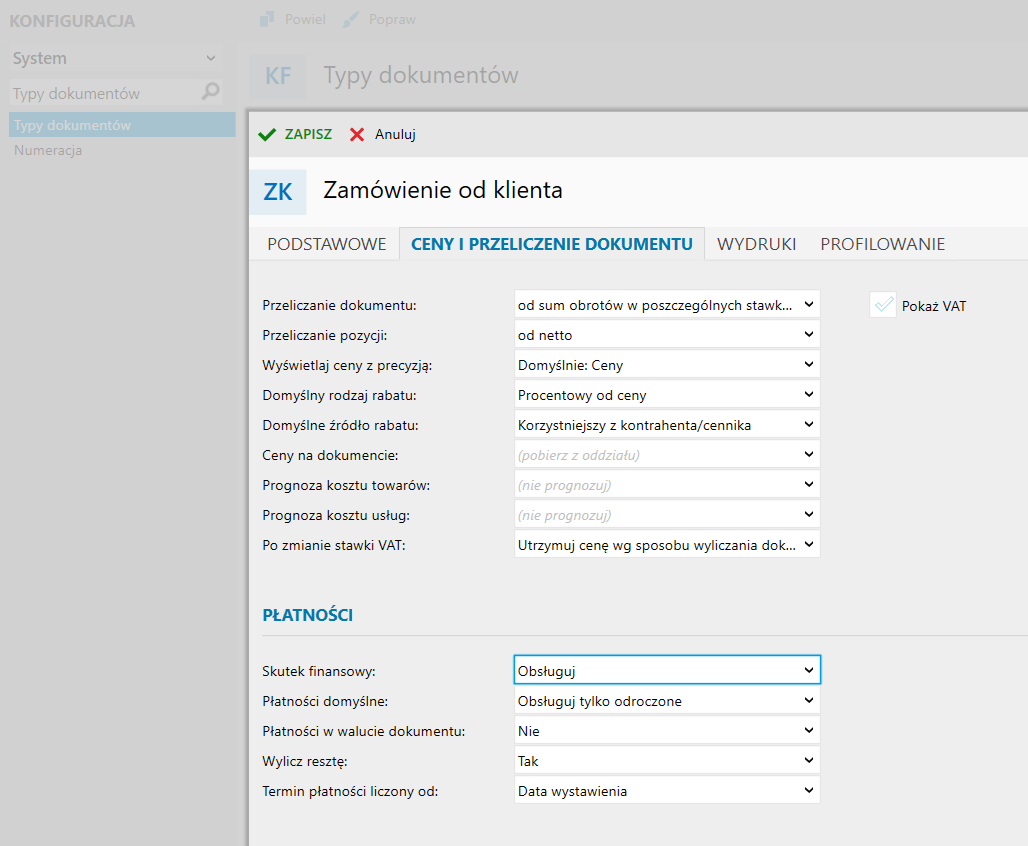
Task: Click the Typy dokumentów search field
Action: point(100,93)
